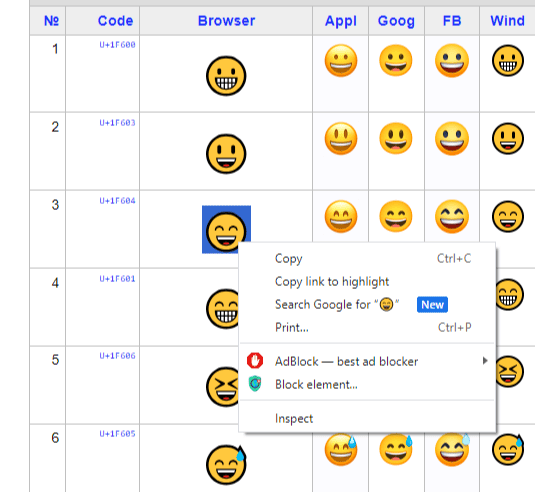Select Block element menu entry

click(x=367, y=385)
